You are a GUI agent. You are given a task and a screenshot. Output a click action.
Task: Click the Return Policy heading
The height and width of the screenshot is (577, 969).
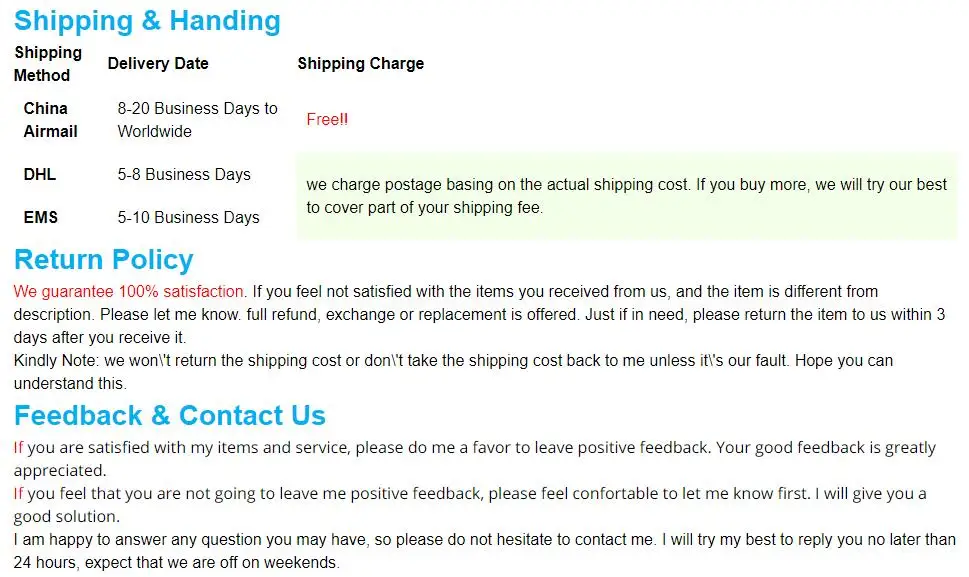pyautogui.click(x=103, y=259)
